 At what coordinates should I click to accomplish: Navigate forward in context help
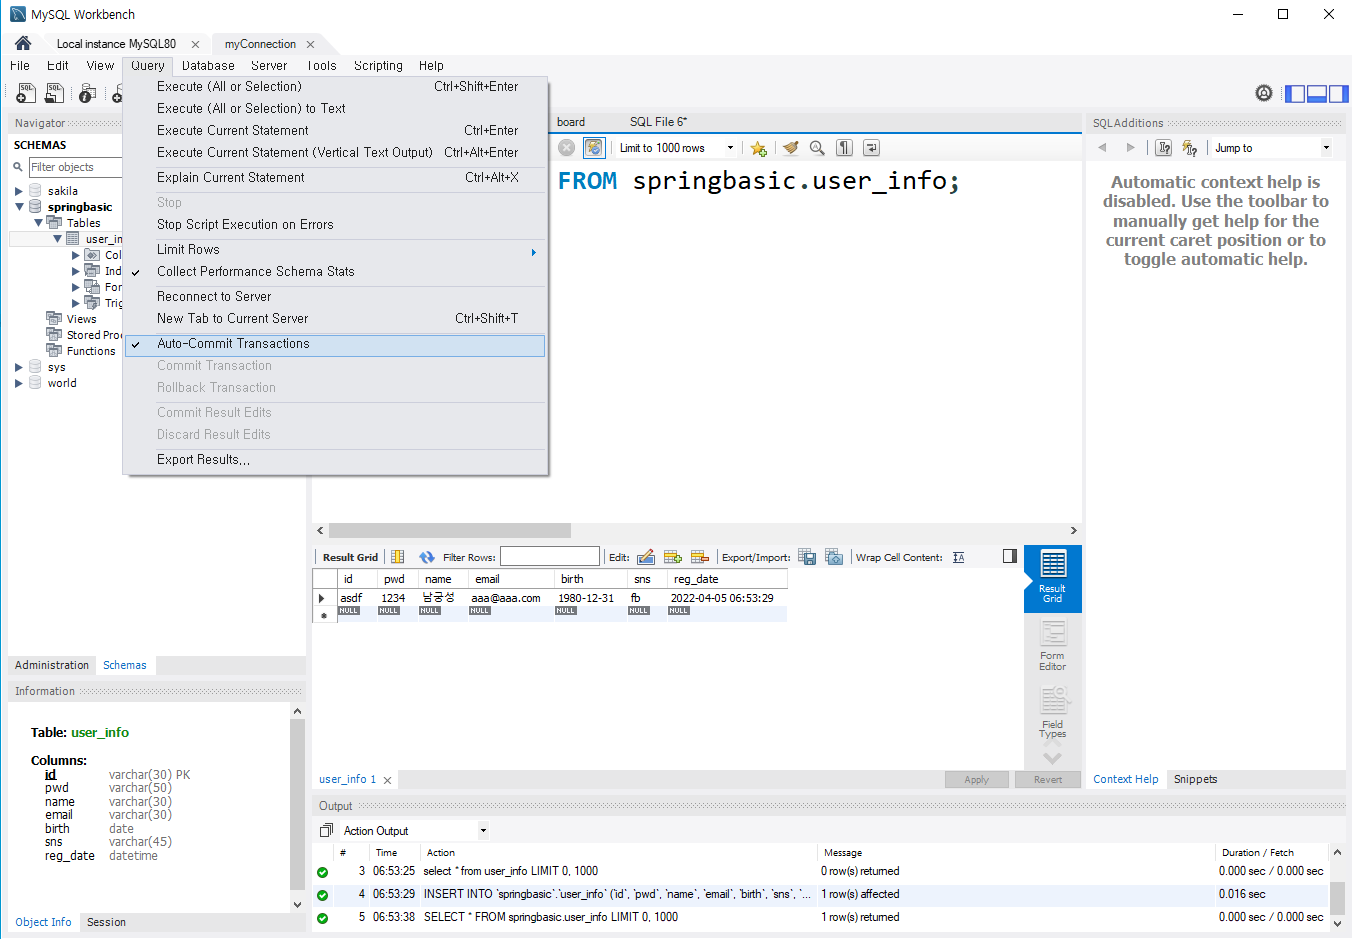click(x=1131, y=147)
